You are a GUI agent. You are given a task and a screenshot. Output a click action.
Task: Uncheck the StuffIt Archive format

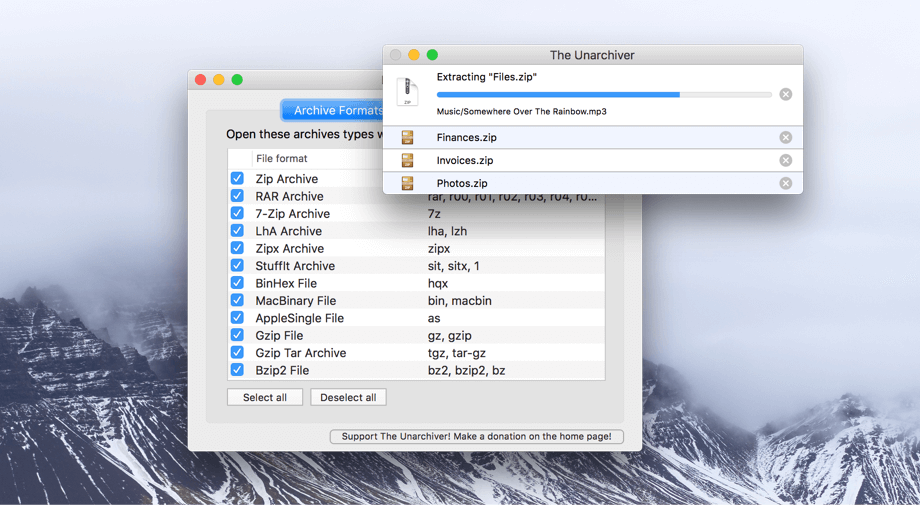[237, 266]
